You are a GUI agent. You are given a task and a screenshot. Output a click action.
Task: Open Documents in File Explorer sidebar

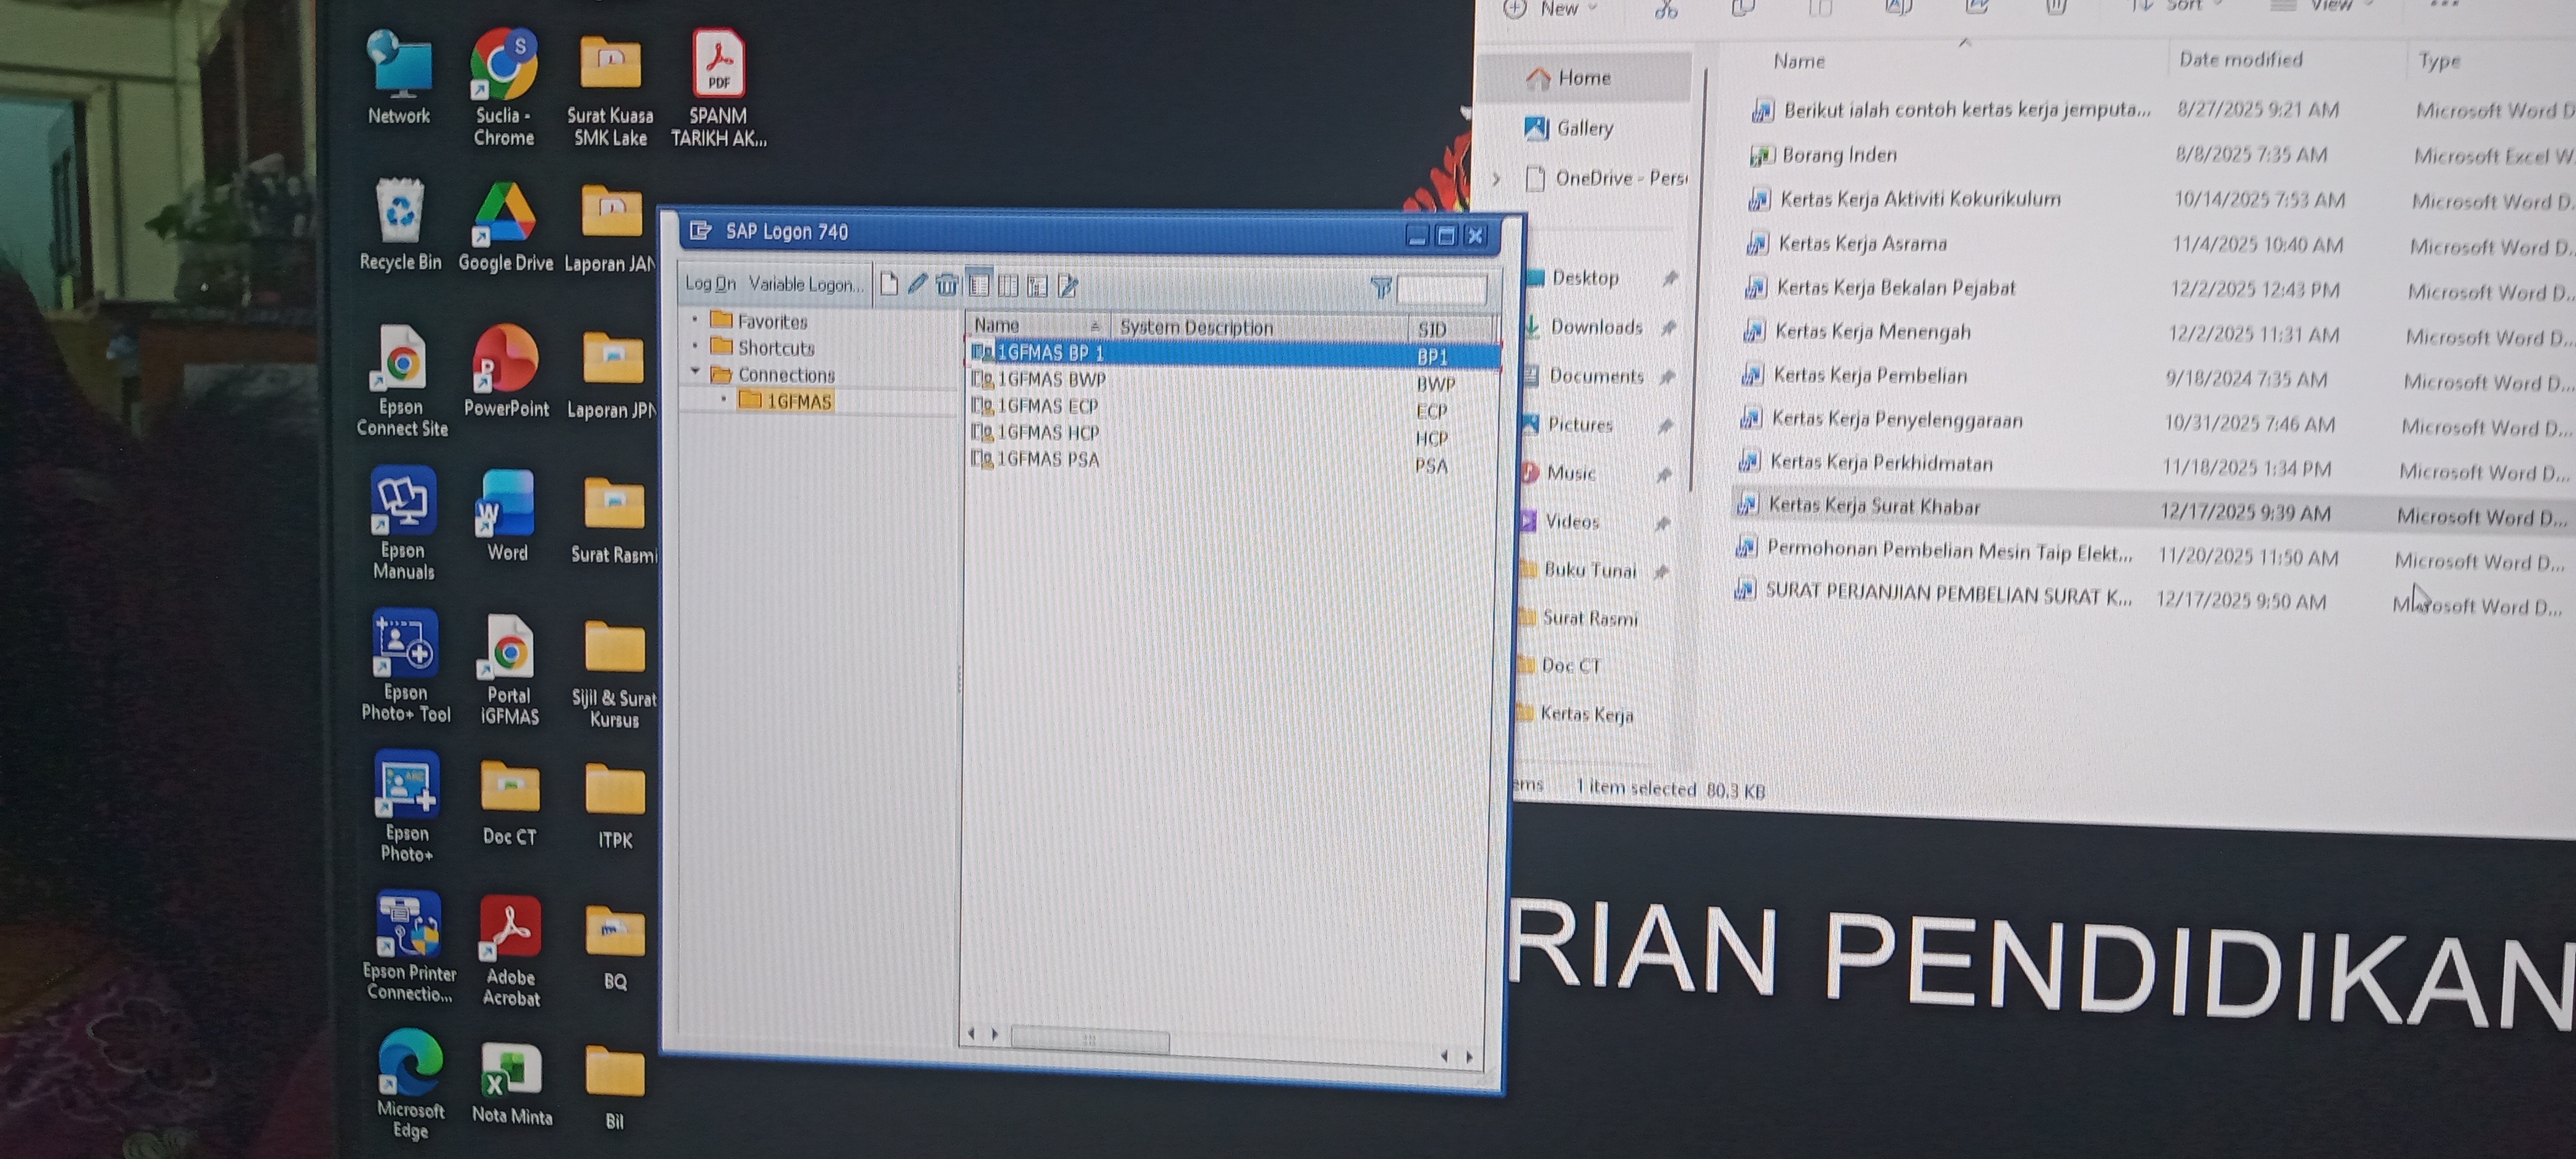coord(1596,376)
